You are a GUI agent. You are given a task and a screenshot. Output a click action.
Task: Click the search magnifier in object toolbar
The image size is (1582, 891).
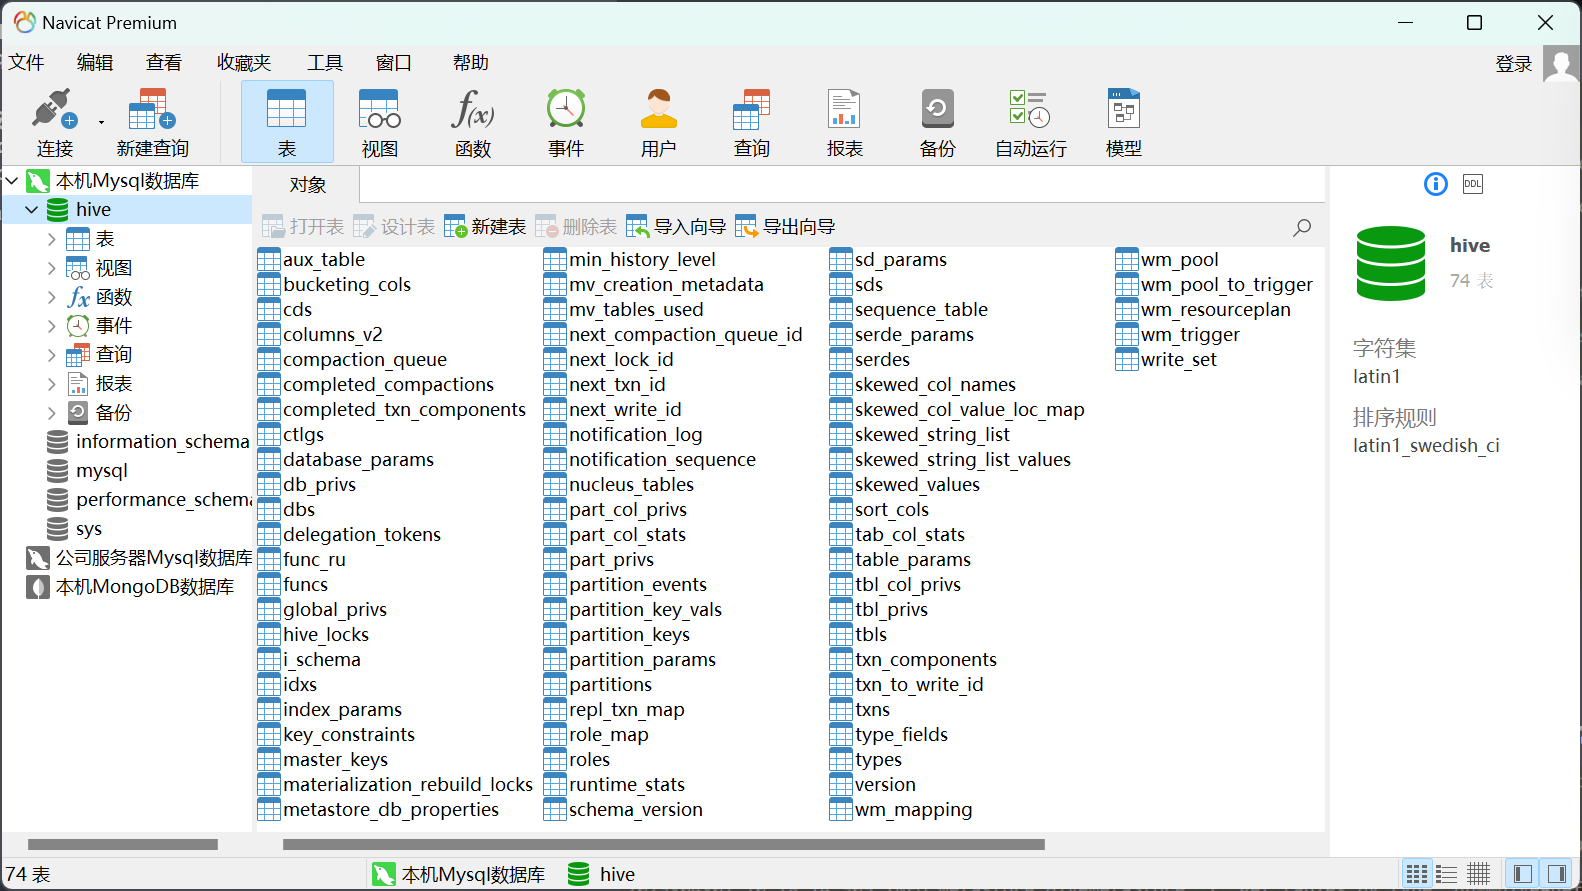tap(1302, 227)
